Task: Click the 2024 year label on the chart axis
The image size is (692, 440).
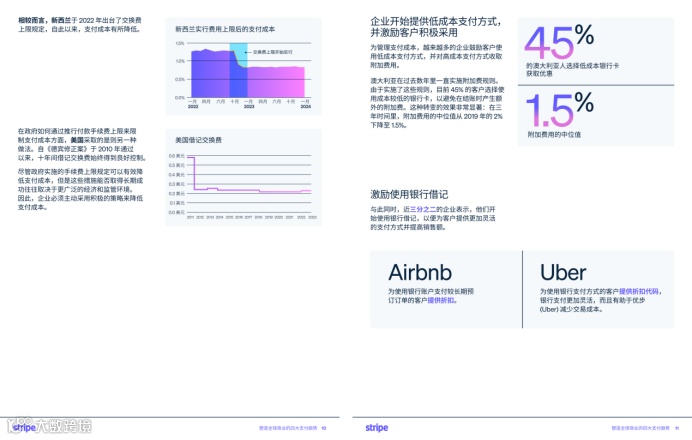Action: pos(305,106)
